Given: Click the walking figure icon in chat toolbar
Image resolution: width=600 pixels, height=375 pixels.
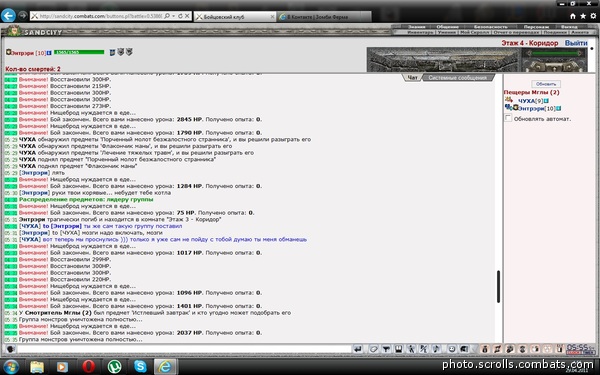Looking at the screenshot, I should [411, 349].
